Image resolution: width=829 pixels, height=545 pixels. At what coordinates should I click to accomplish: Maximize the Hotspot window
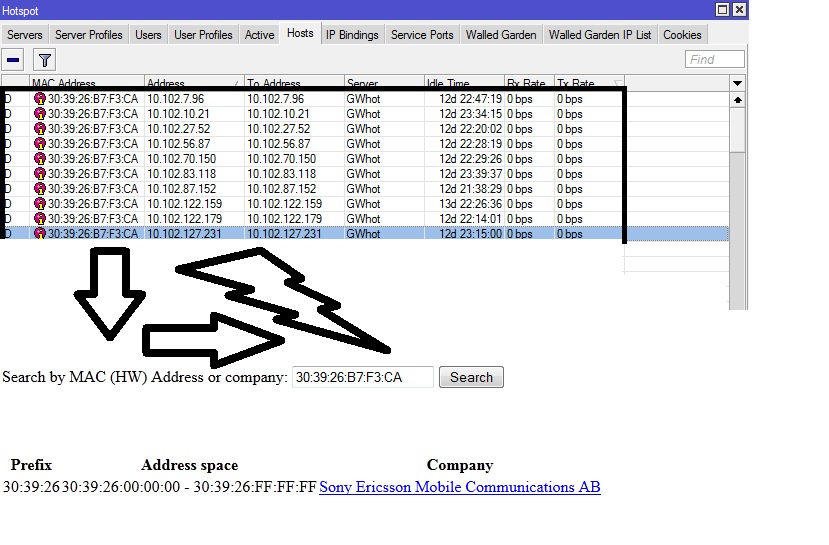point(722,10)
